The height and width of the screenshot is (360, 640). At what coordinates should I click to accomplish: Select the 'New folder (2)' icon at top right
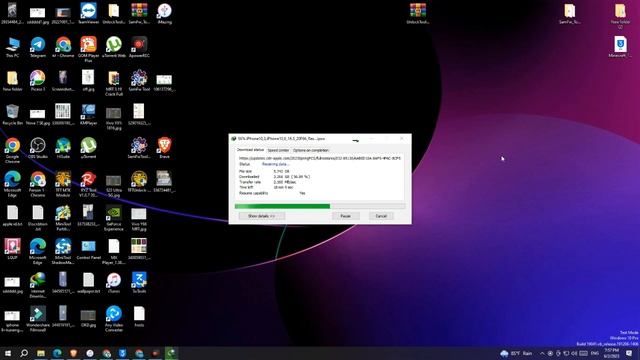620,15
